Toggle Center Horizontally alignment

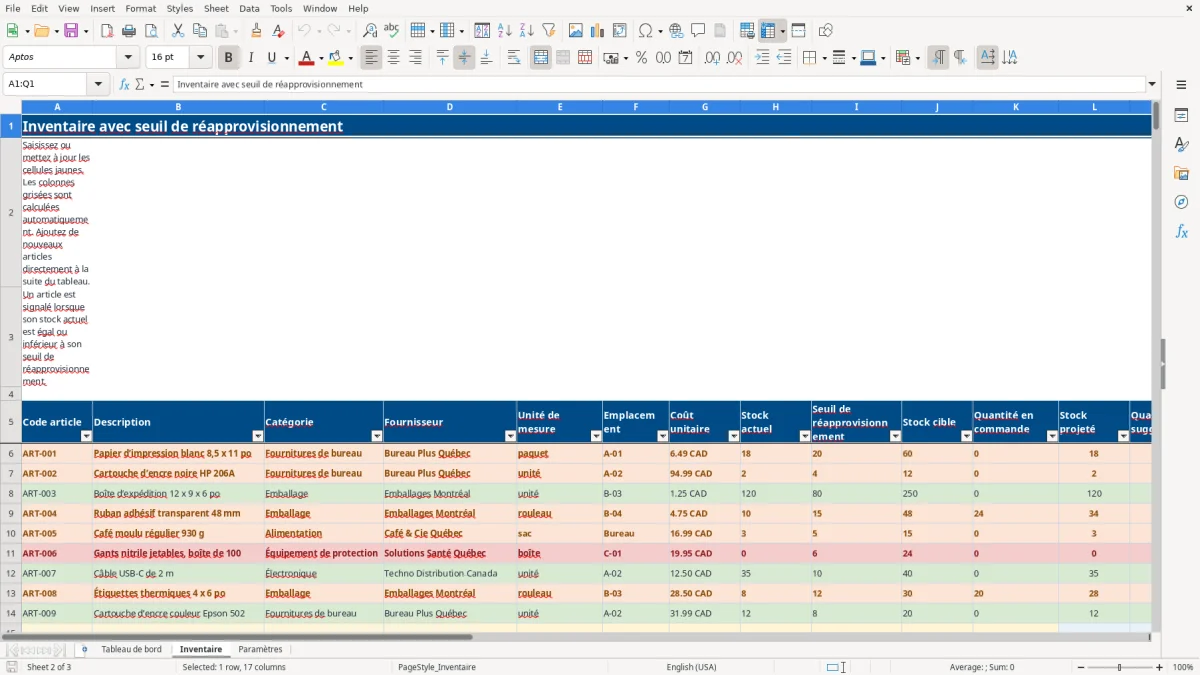point(393,58)
